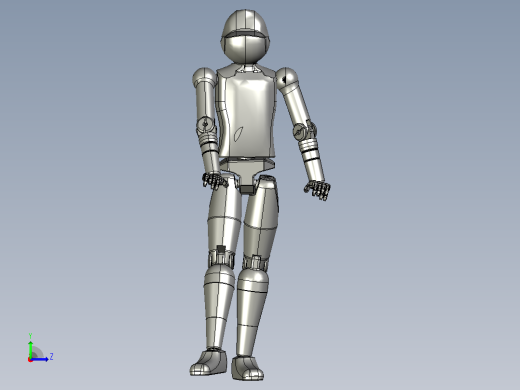Viewport: 520px width, 390px height.
Task: Click the Z label of the triad
Action: [x=51, y=357]
